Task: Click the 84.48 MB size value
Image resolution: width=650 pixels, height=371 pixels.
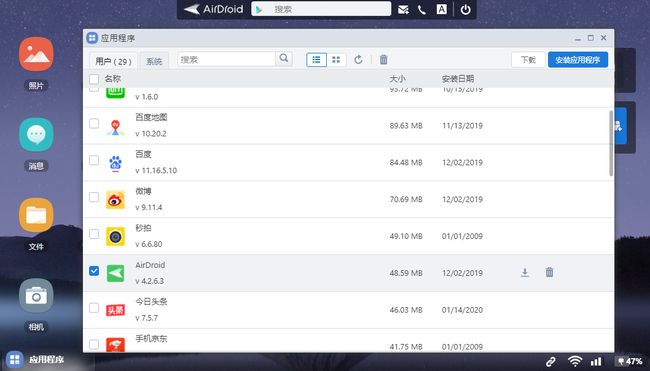Action: pyautogui.click(x=406, y=162)
